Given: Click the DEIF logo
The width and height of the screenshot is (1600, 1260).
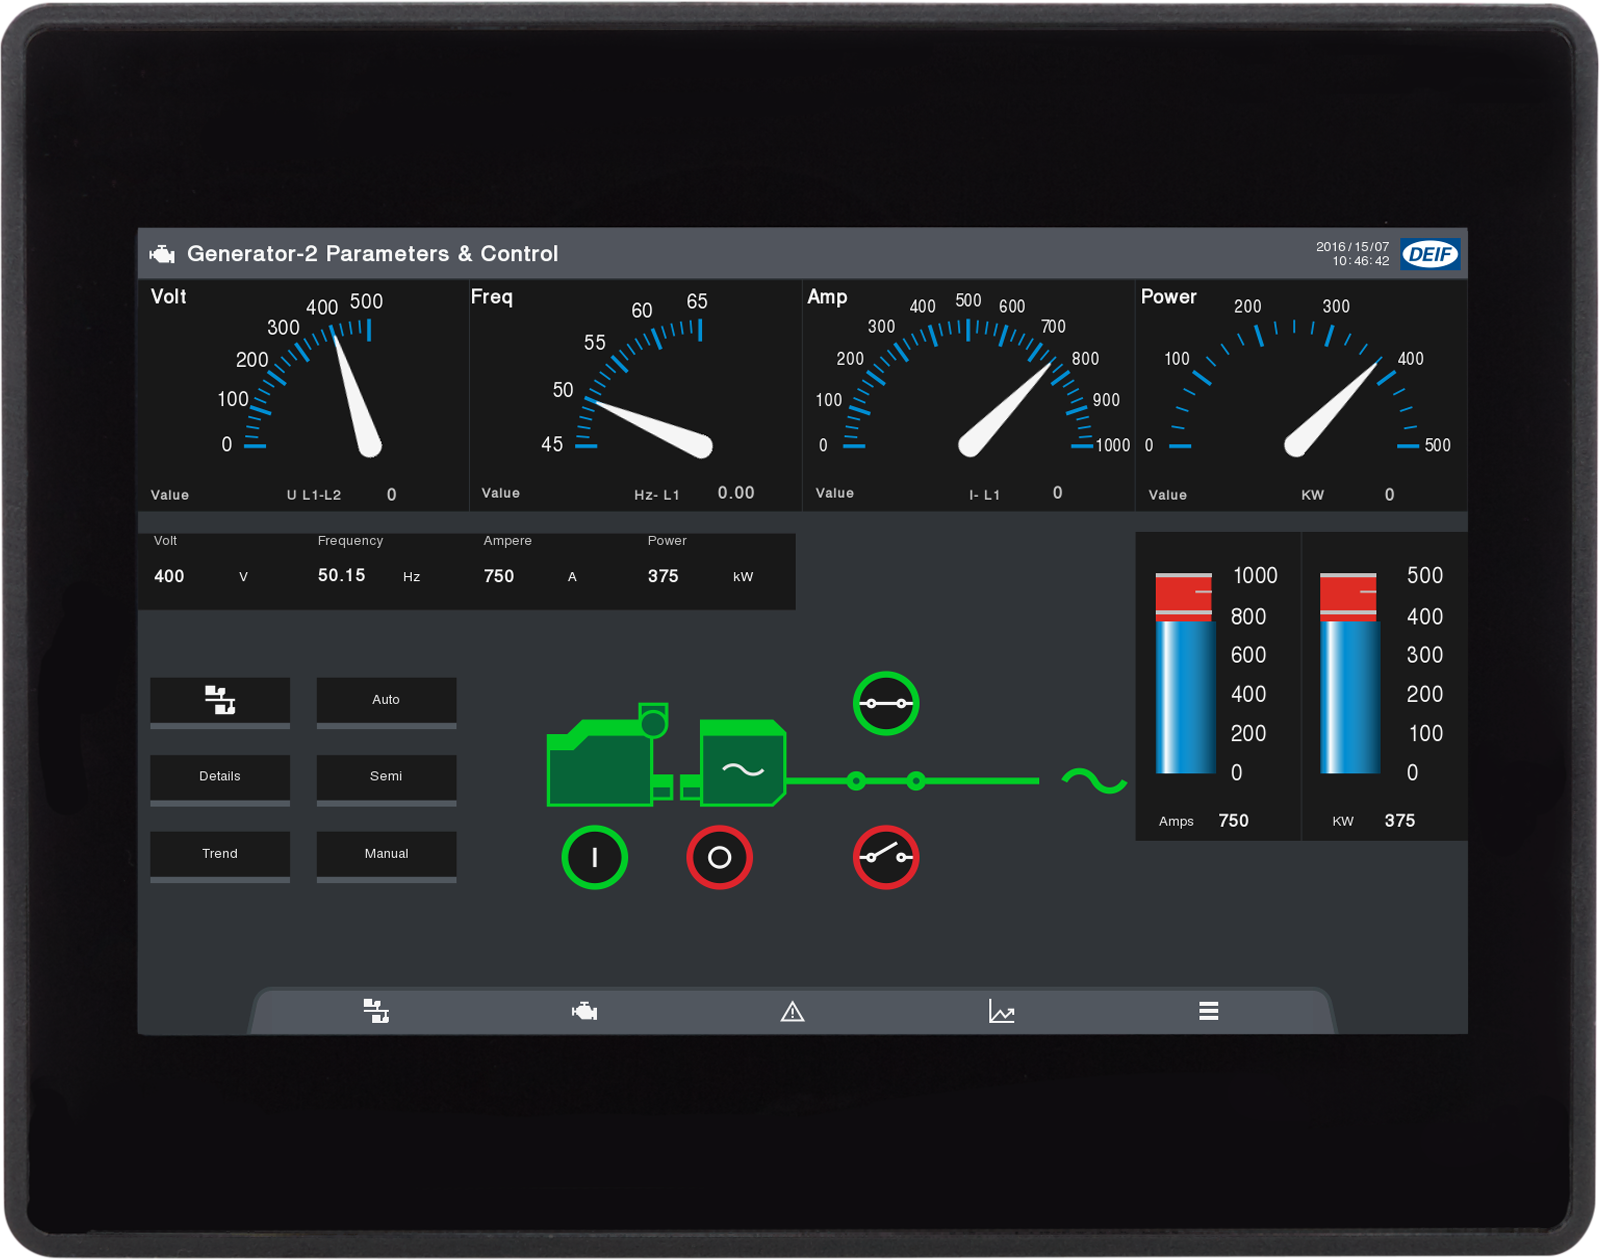Looking at the screenshot, I should click(x=1430, y=254).
